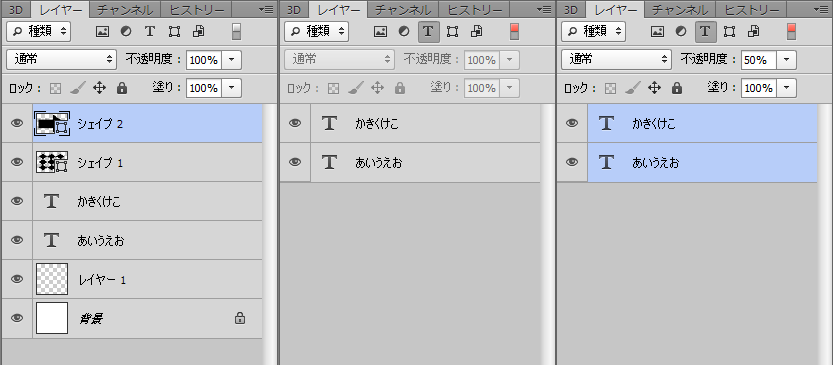This screenshot has width=834, height=365.
Task: Open 不透明度 50% arrow in right panel
Action: coord(786,60)
